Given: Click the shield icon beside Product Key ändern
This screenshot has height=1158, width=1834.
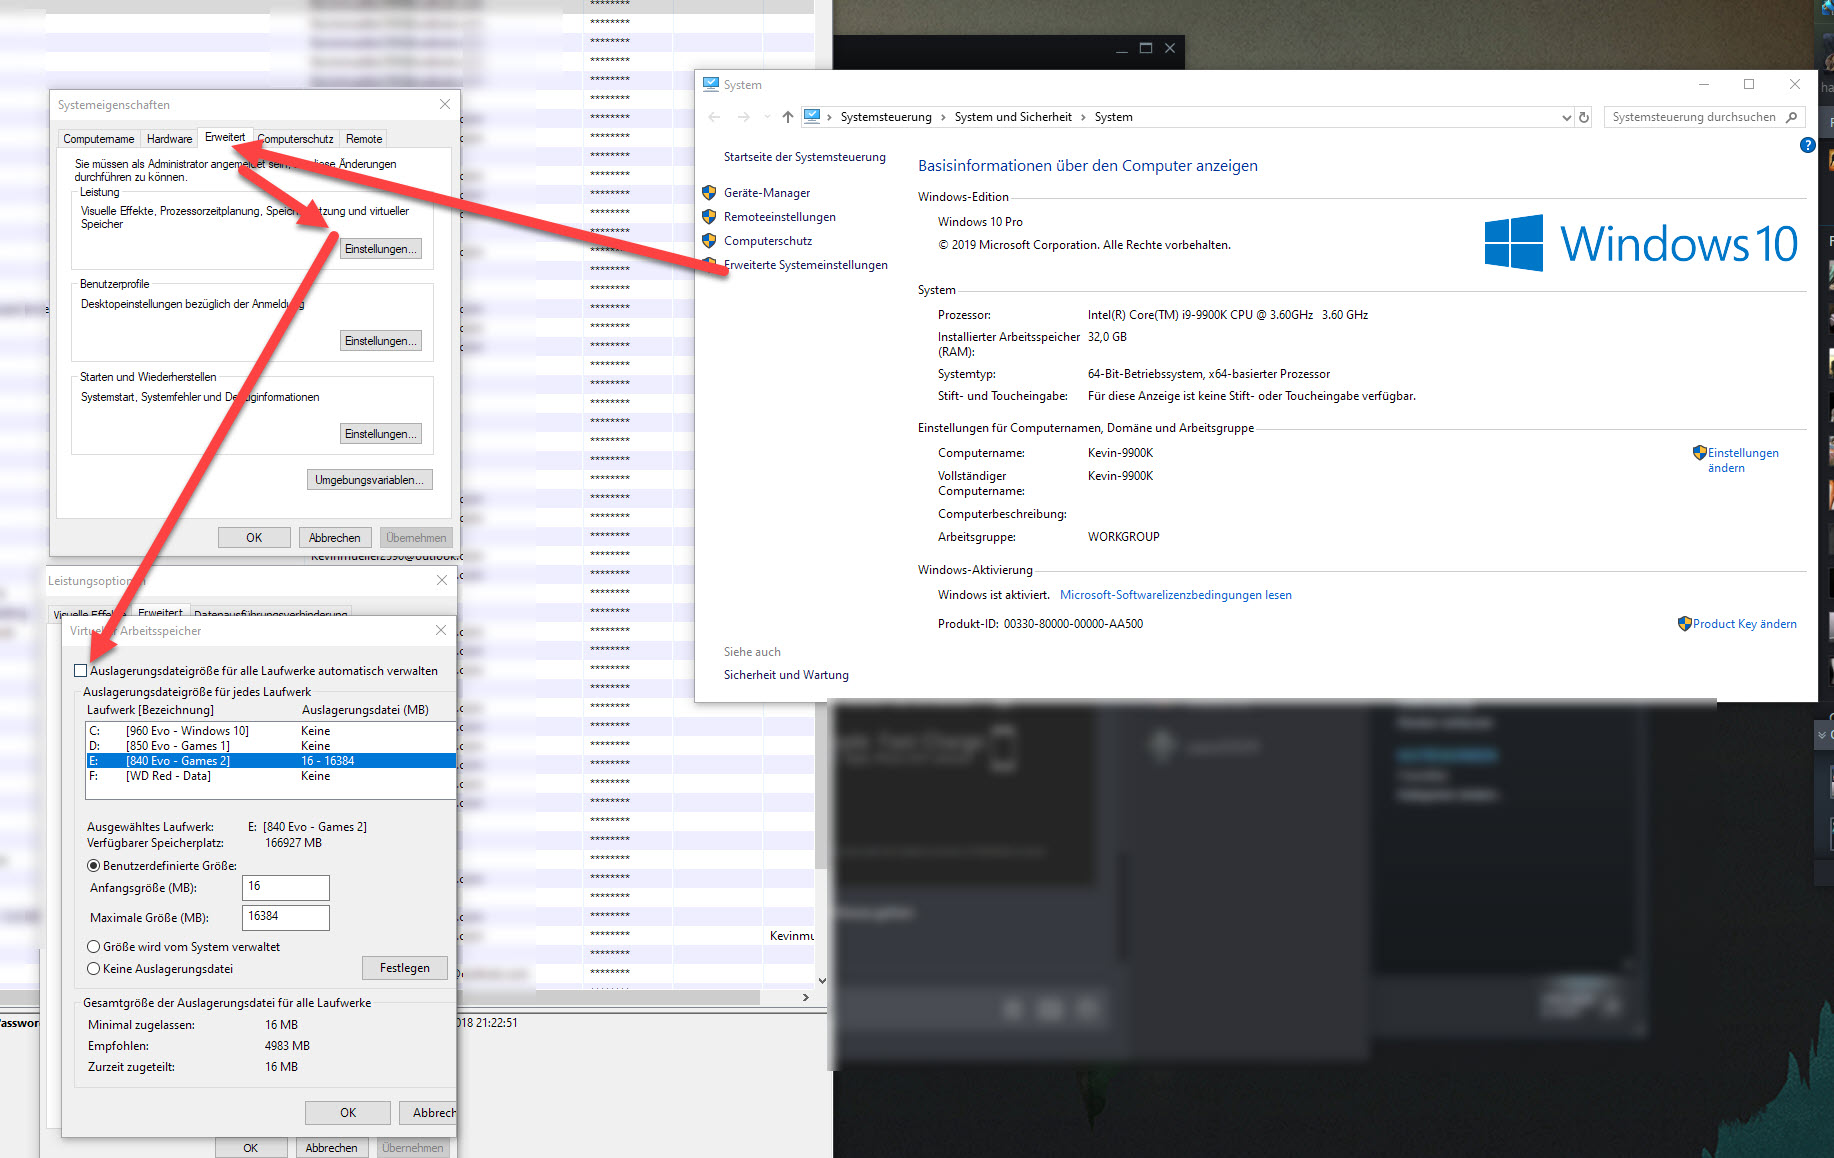Looking at the screenshot, I should pos(1684,624).
